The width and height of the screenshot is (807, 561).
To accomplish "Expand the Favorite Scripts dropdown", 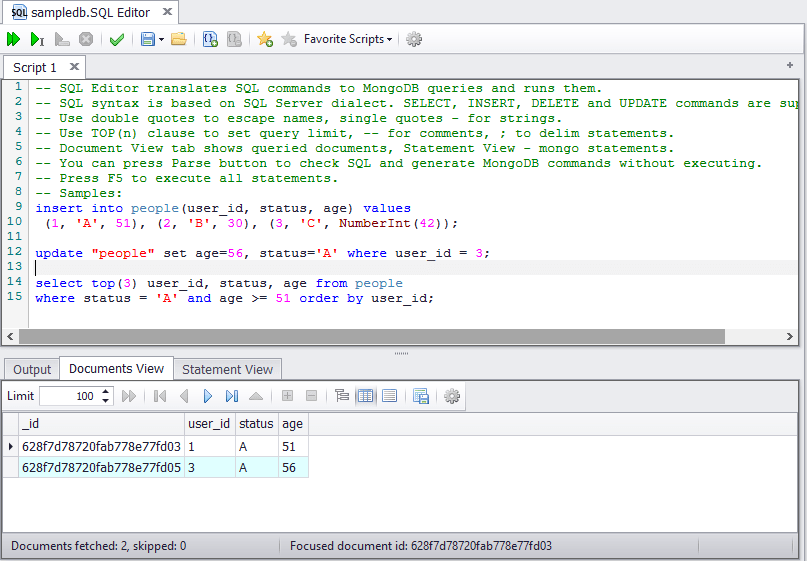I will [x=348, y=39].
